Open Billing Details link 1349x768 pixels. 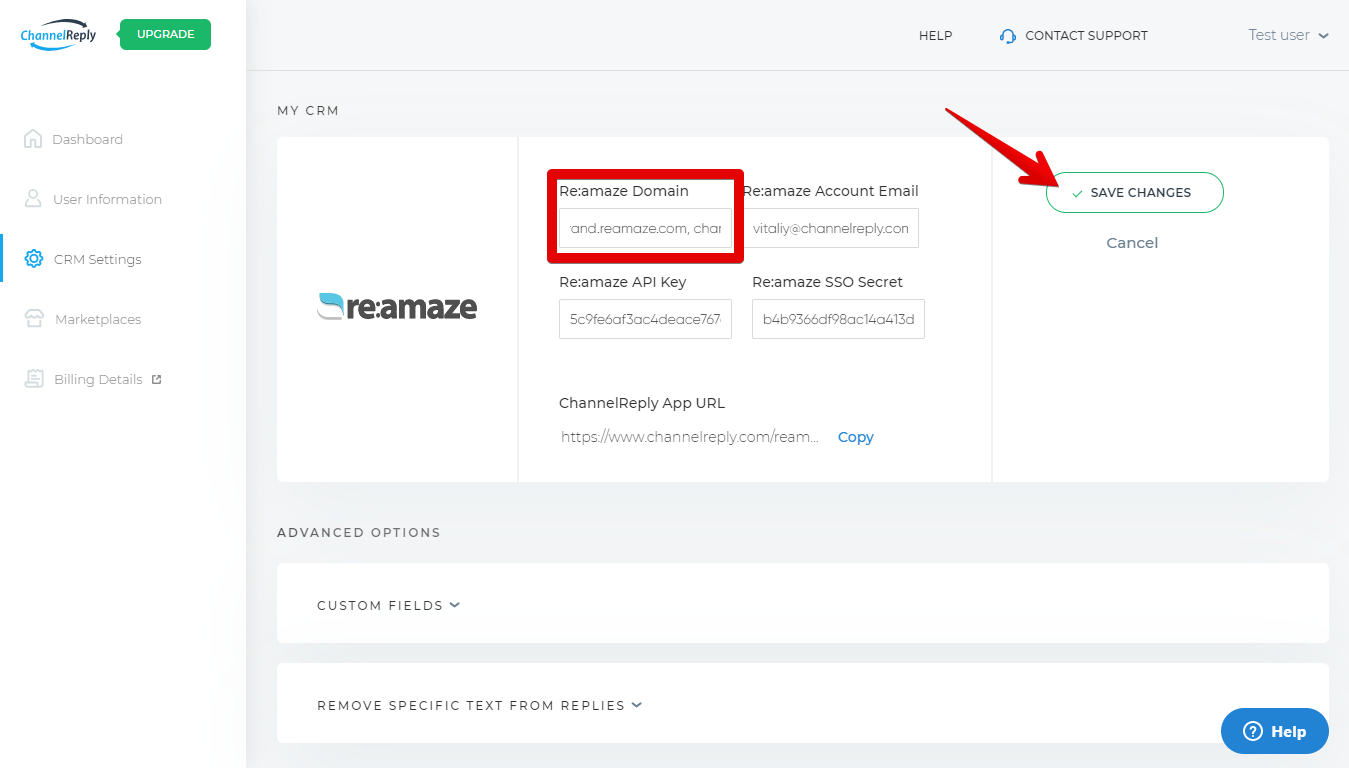pyautogui.click(x=98, y=379)
